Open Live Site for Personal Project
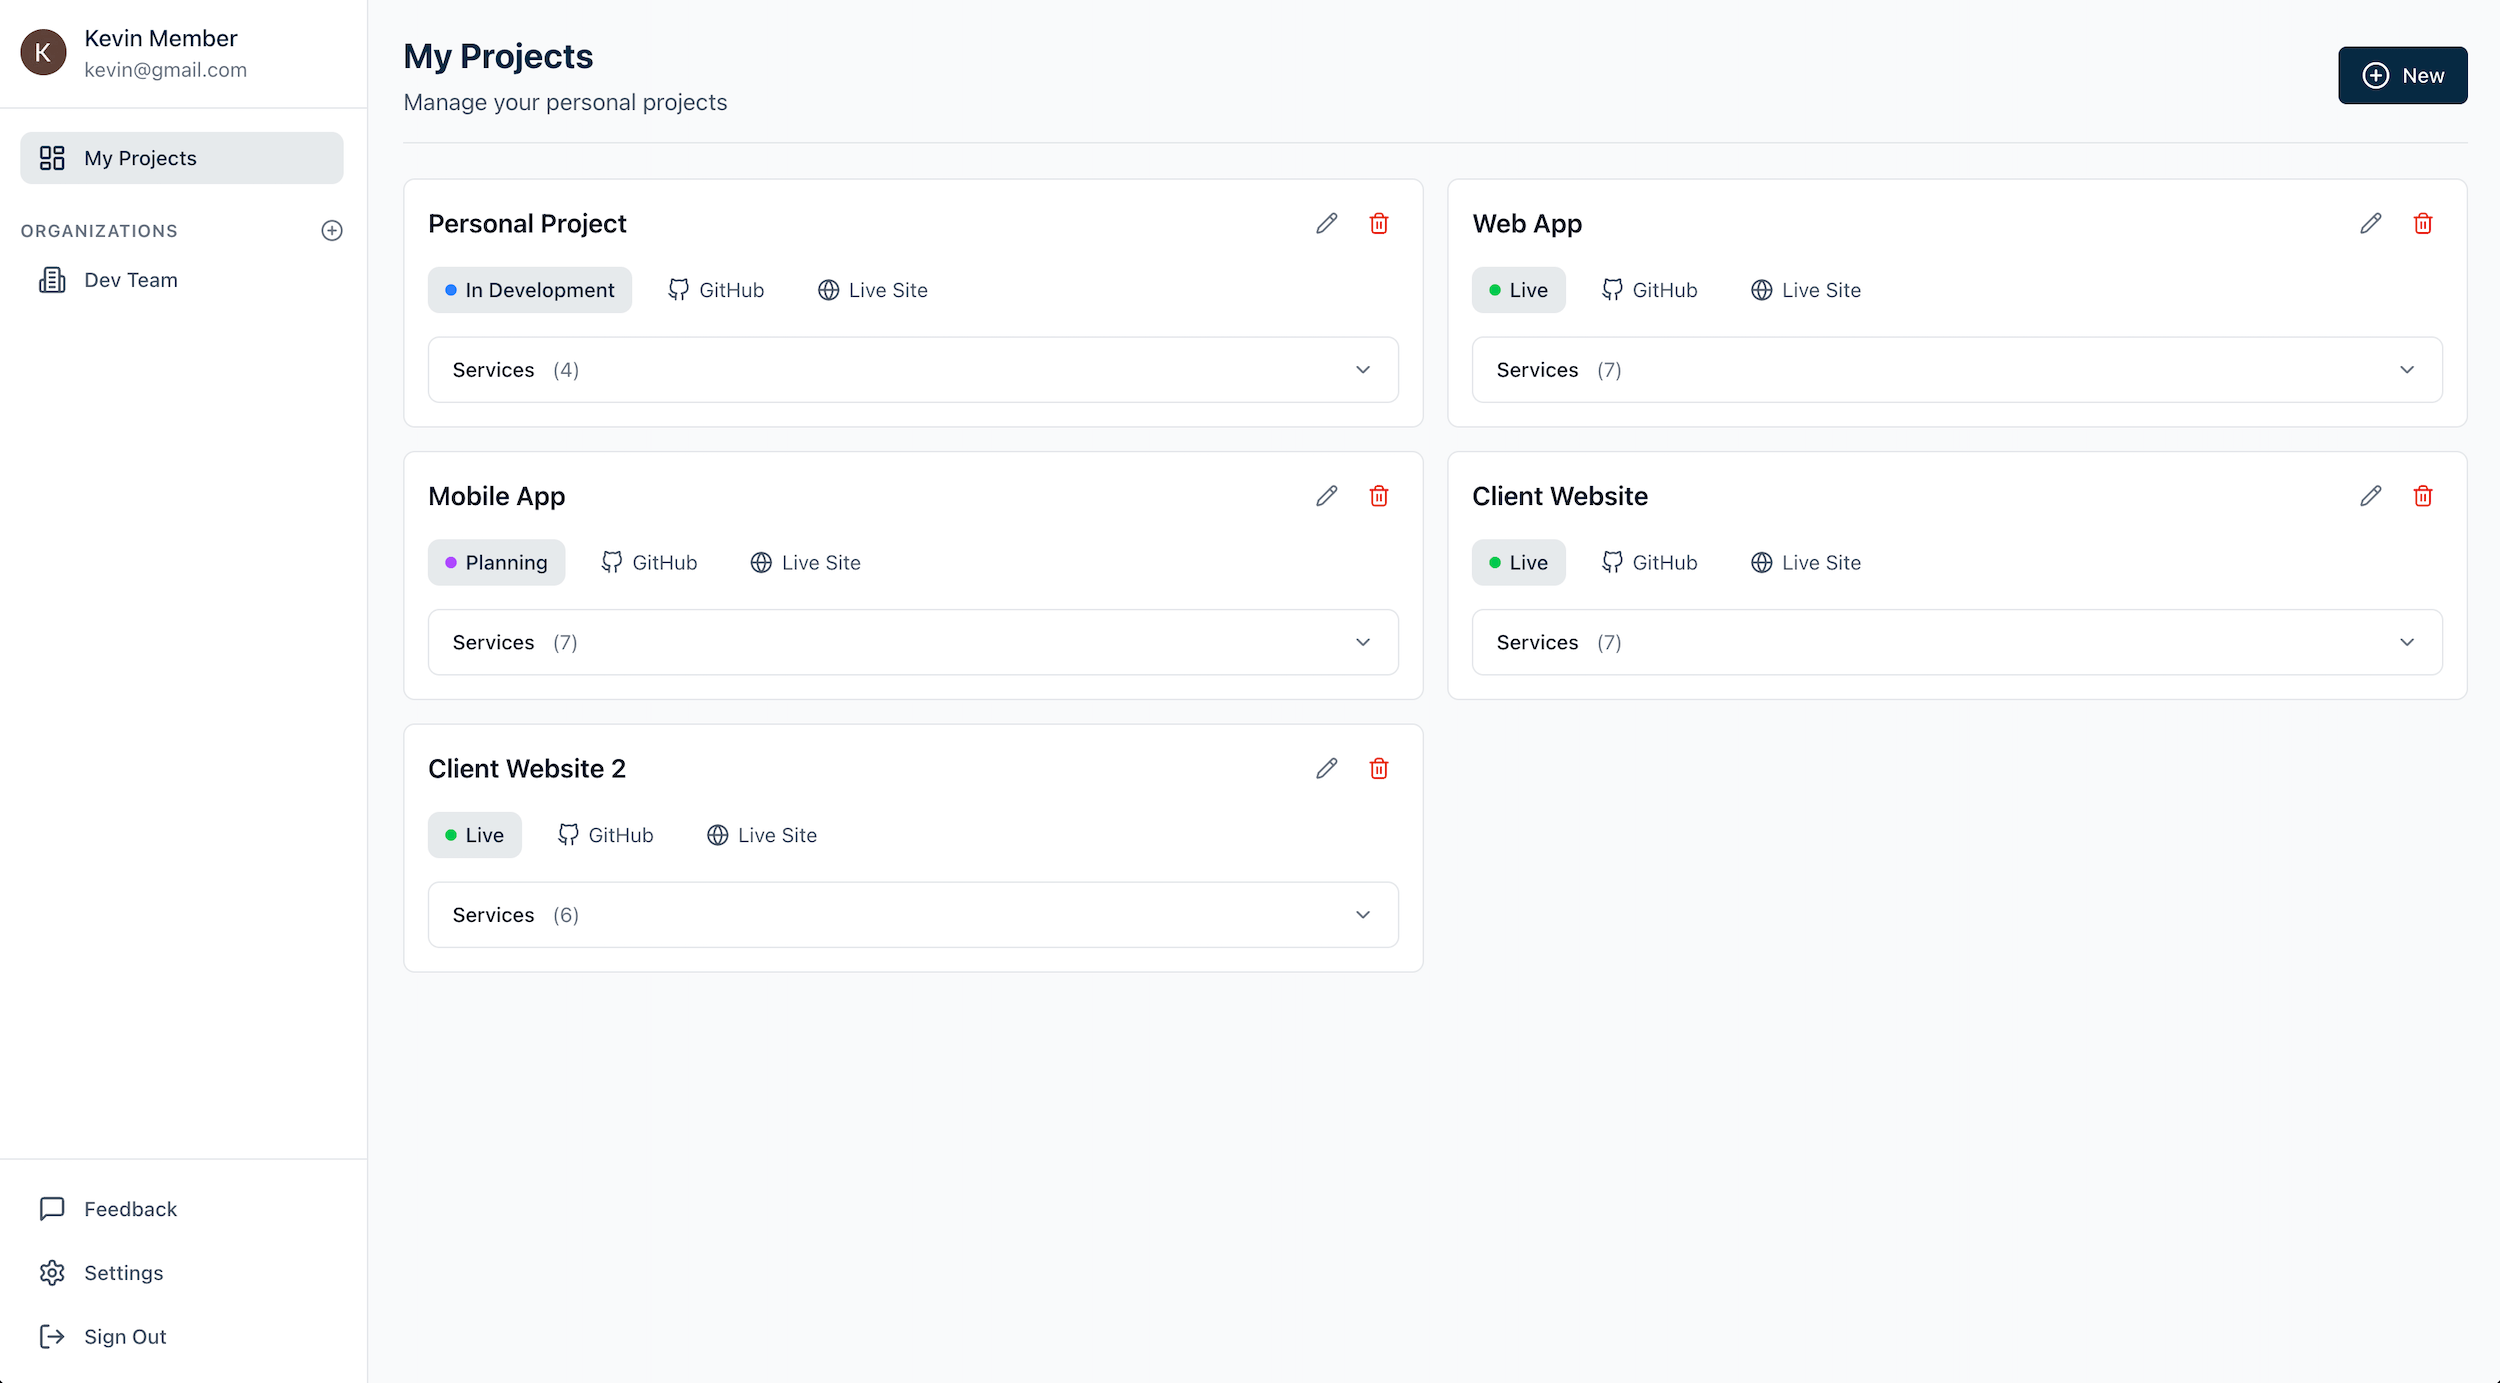 873,290
